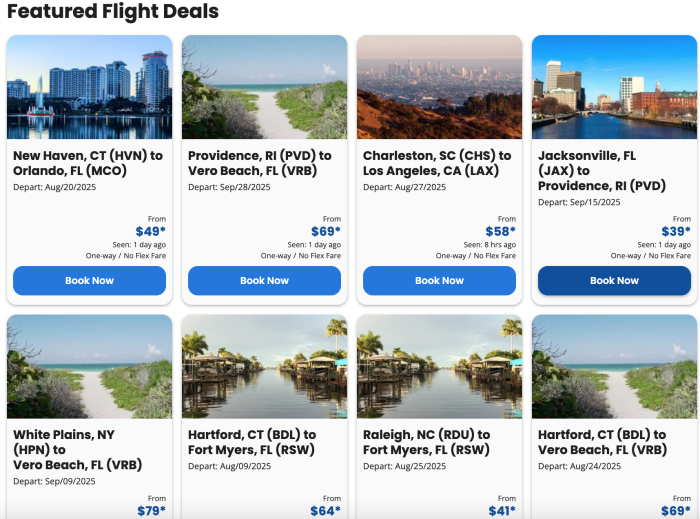
Task: Open the waterfront image for Hartford to Fort Myers
Action: tap(264, 367)
